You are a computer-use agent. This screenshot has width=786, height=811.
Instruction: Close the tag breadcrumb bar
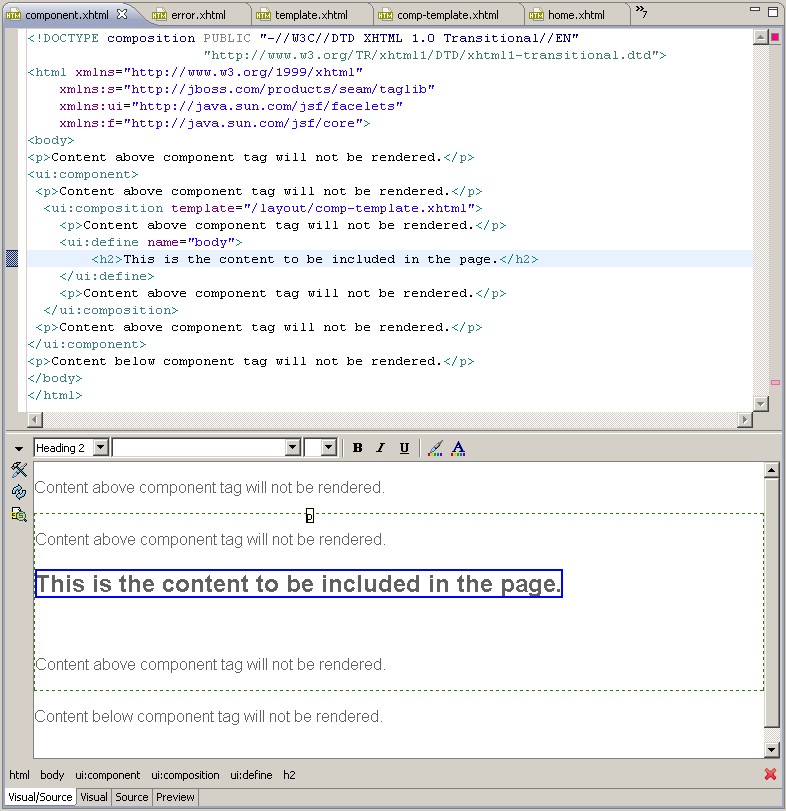point(770,774)
